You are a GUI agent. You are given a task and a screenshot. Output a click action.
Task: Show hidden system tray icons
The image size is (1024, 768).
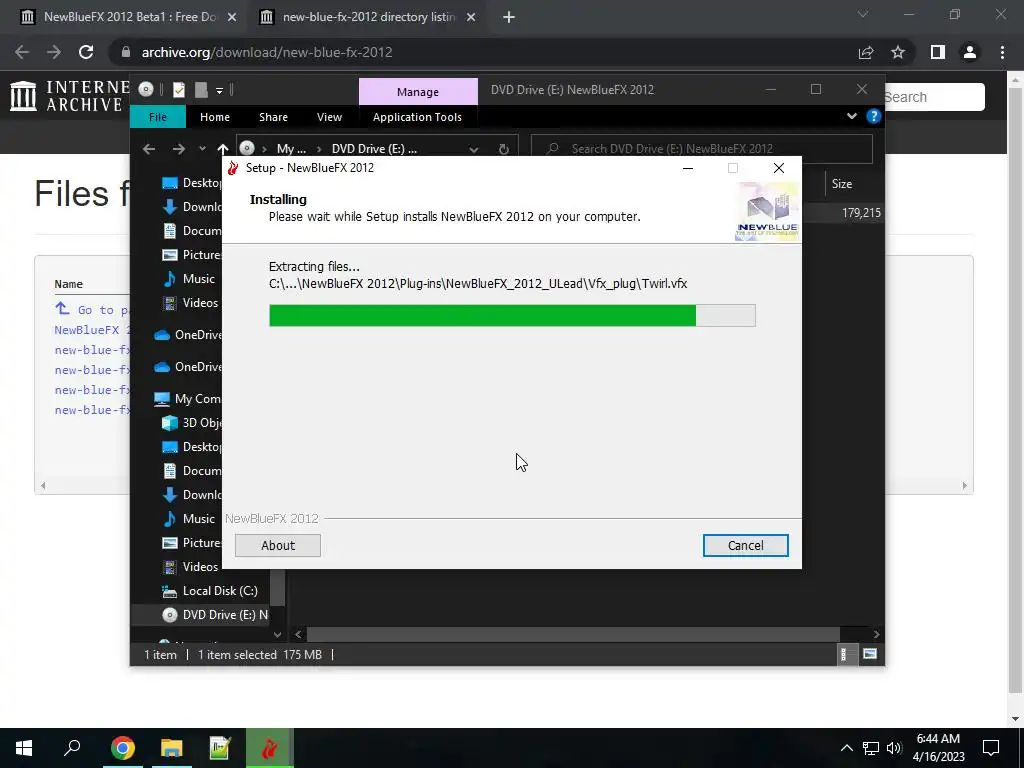pos(846,748)
